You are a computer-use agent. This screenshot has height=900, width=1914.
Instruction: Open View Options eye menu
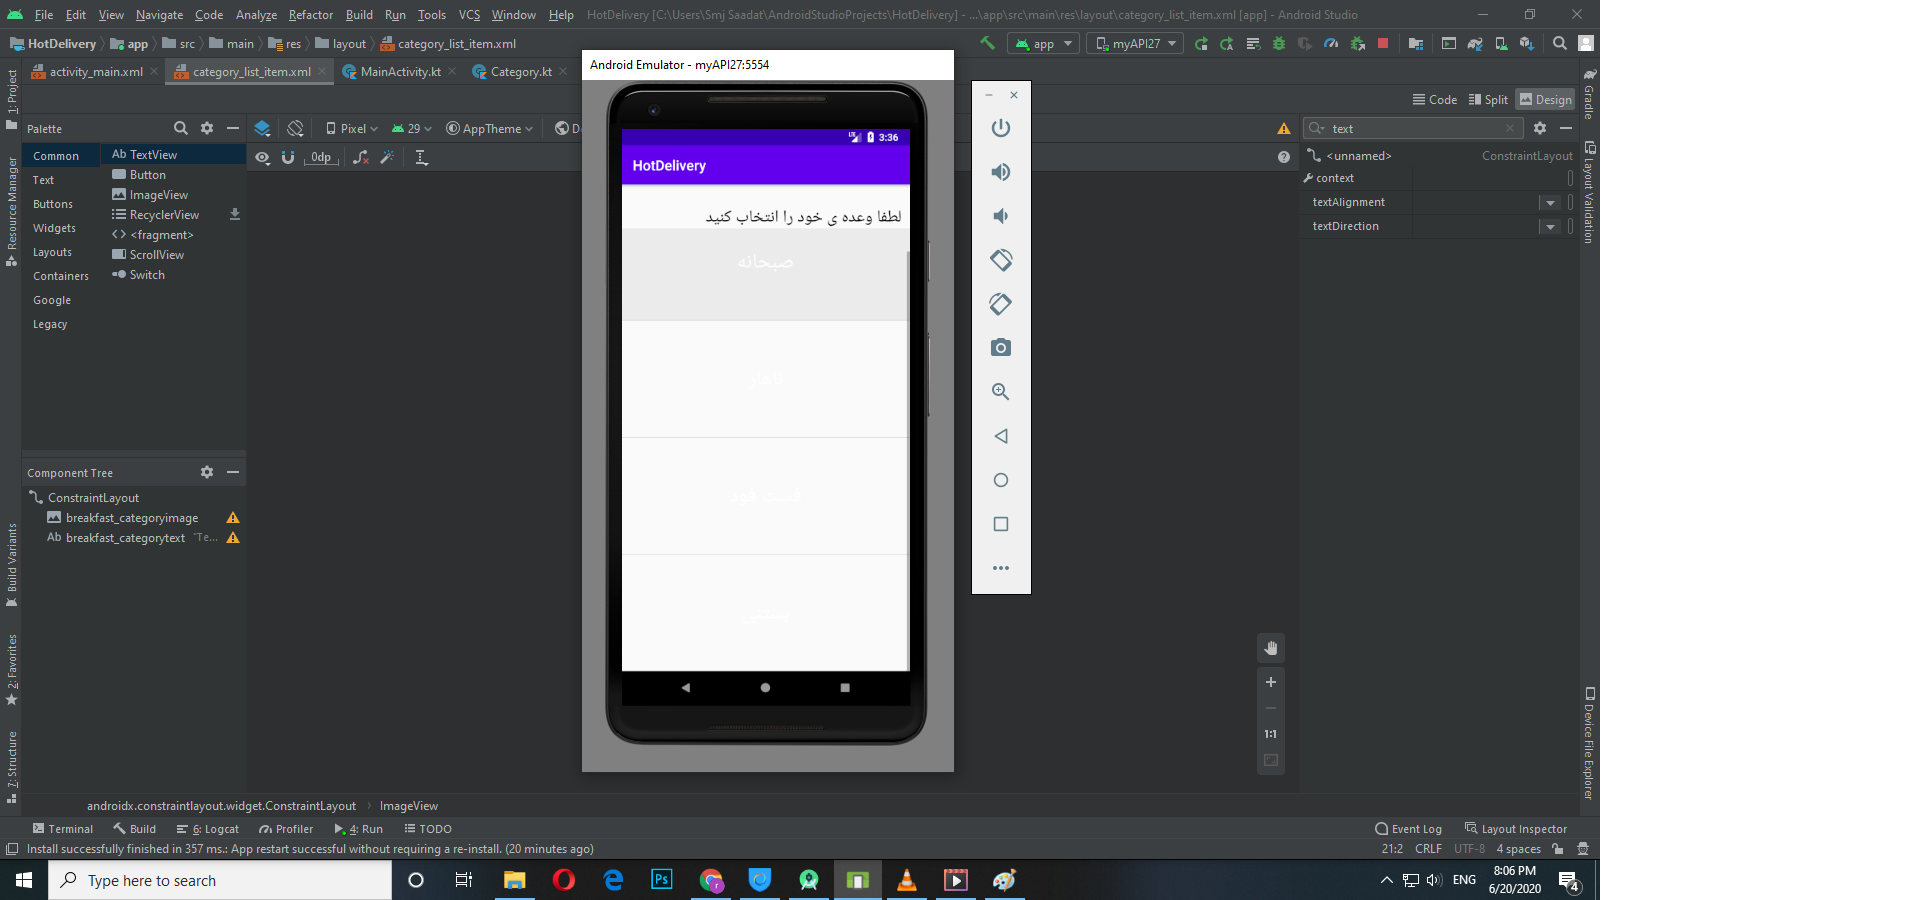262,157
